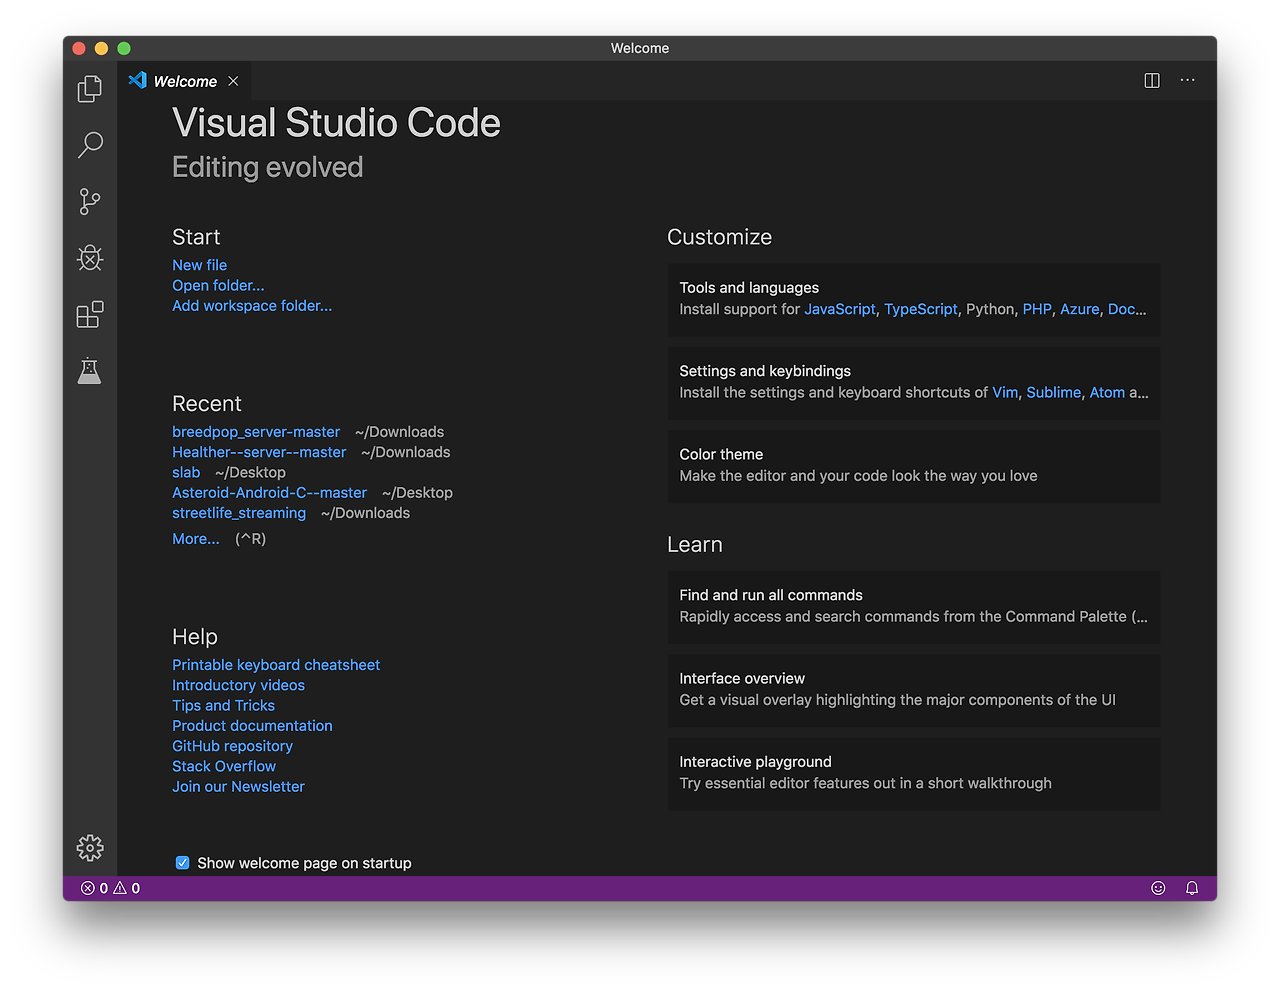This screenshot has height=991, width=1280.
Task: Toggle Show welcome page on startup checkbox
Action: coord(182,863)
